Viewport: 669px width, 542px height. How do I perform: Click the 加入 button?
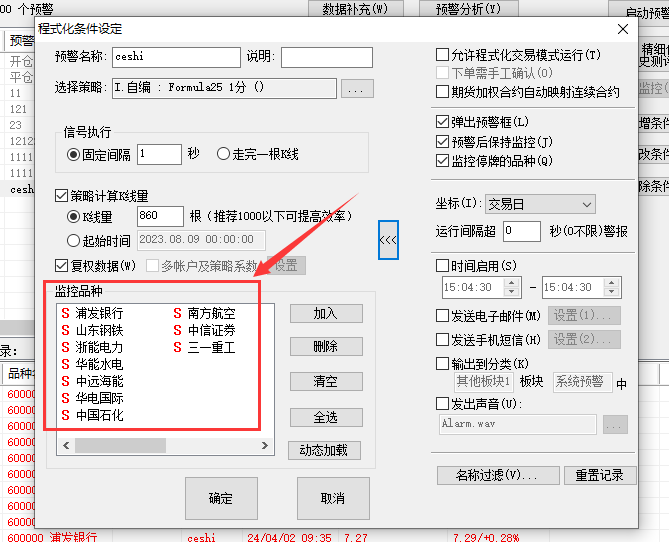326,314
